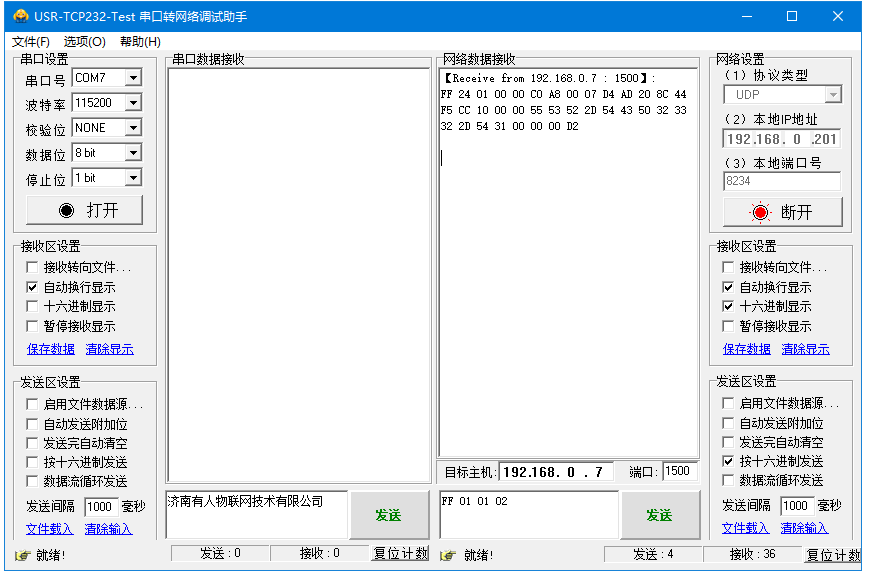This screenshot has width=870, height=578.
Task: Open the 文件(F) menu
Action: coord(30,42)
